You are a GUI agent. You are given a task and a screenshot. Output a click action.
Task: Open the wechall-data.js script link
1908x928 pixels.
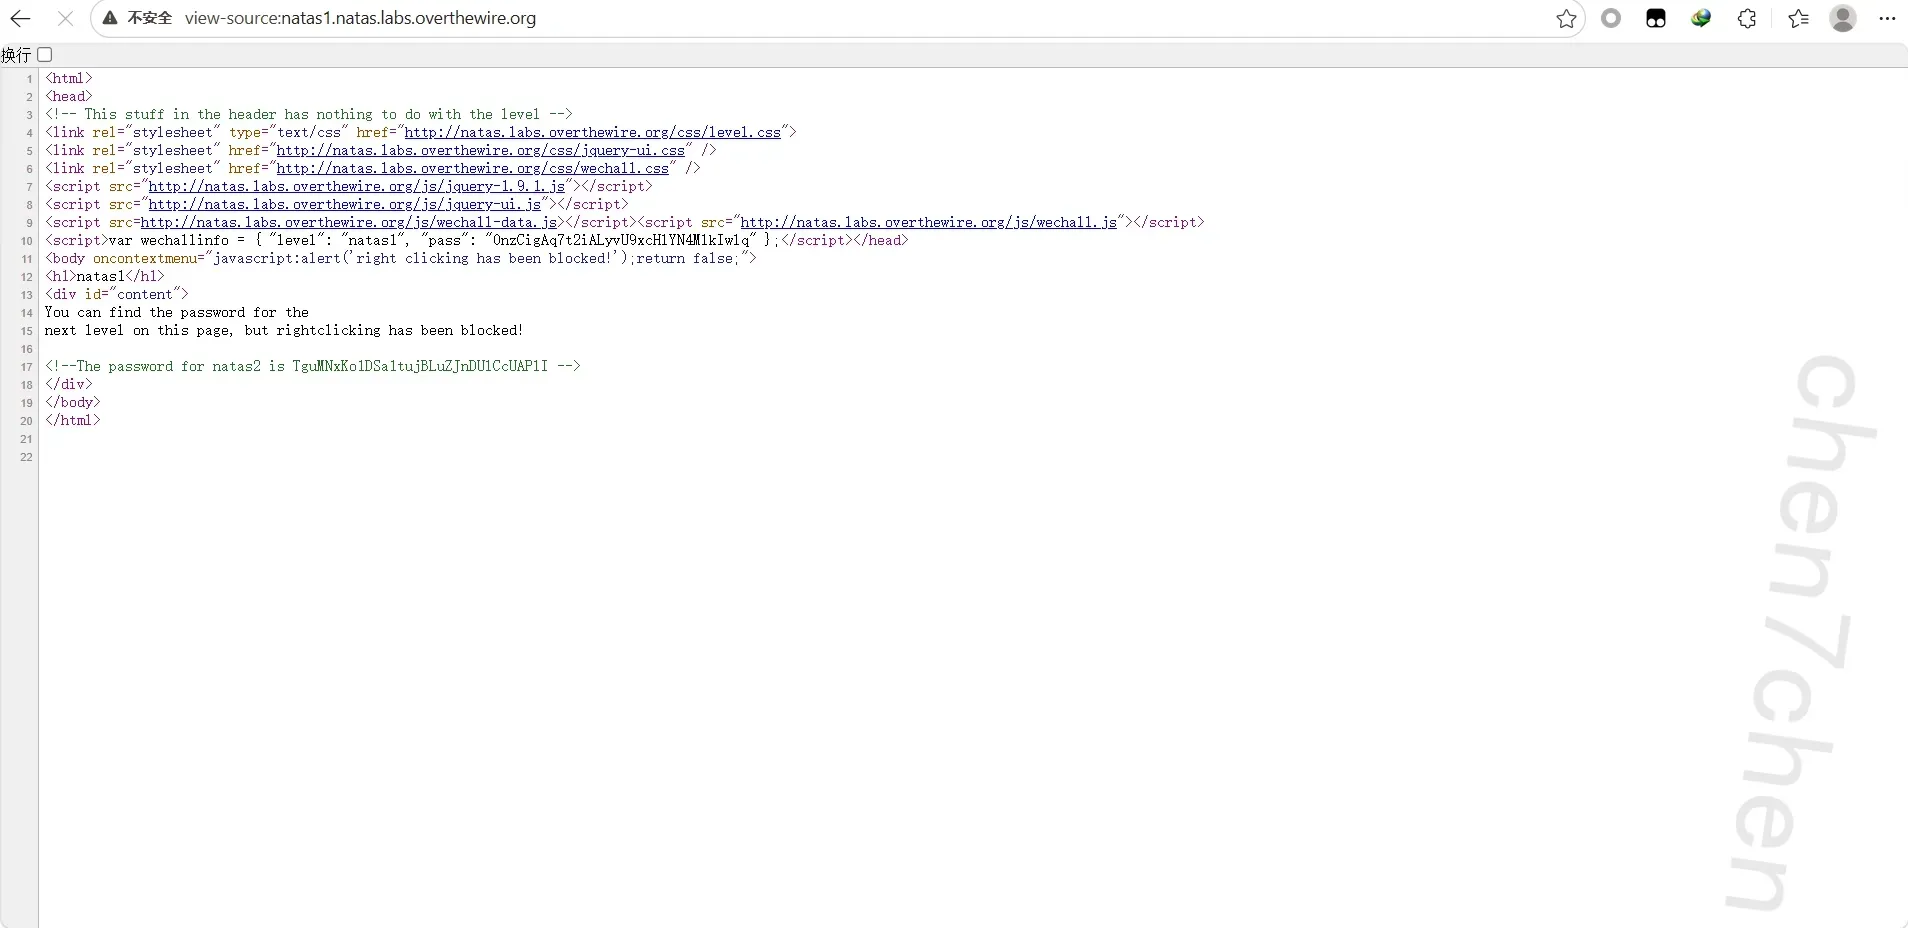click(348, 223)
